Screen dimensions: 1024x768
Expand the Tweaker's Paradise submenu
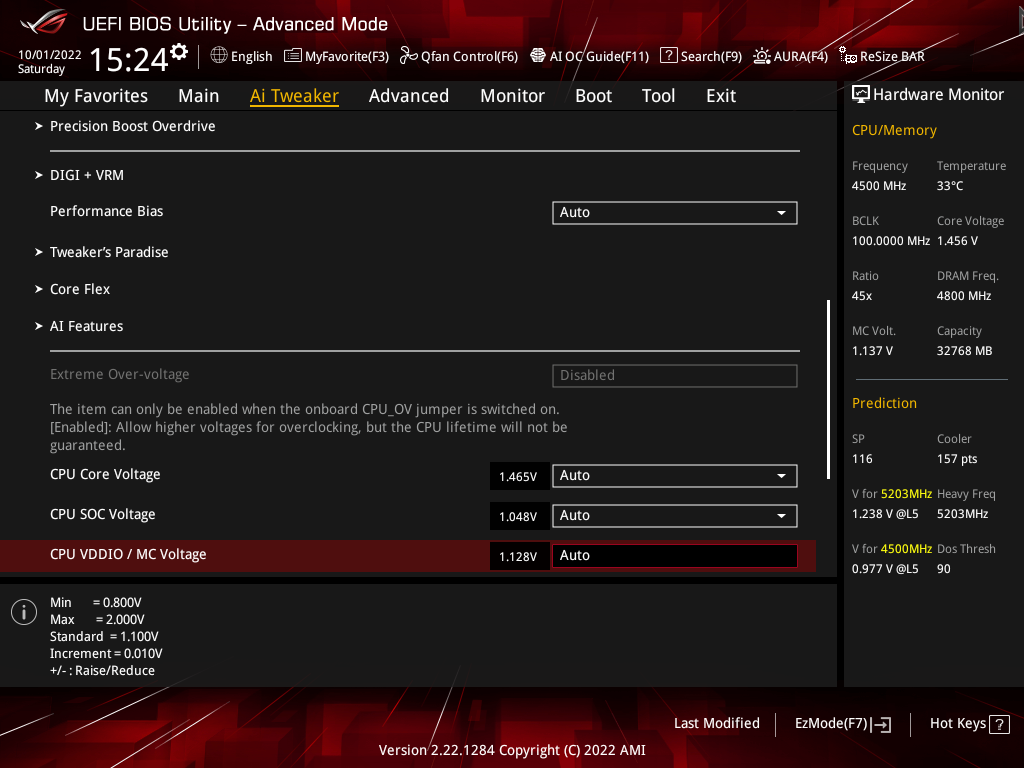(x=109, y=252)
